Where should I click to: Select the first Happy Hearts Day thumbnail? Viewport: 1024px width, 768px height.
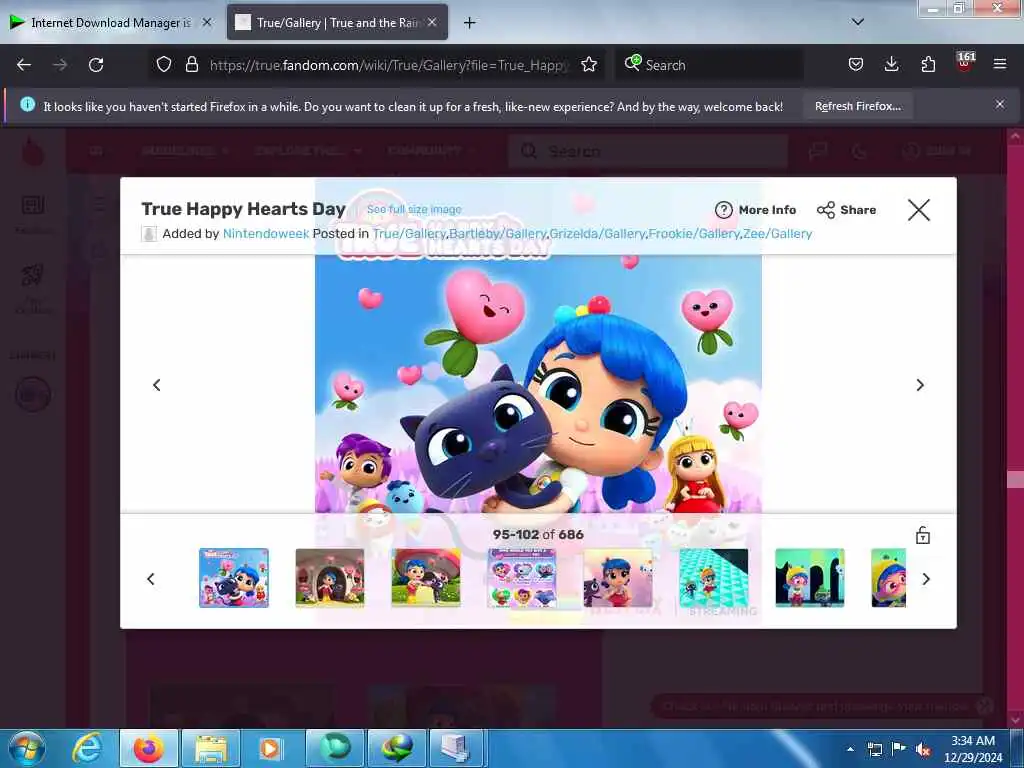[x=234, y=578]
